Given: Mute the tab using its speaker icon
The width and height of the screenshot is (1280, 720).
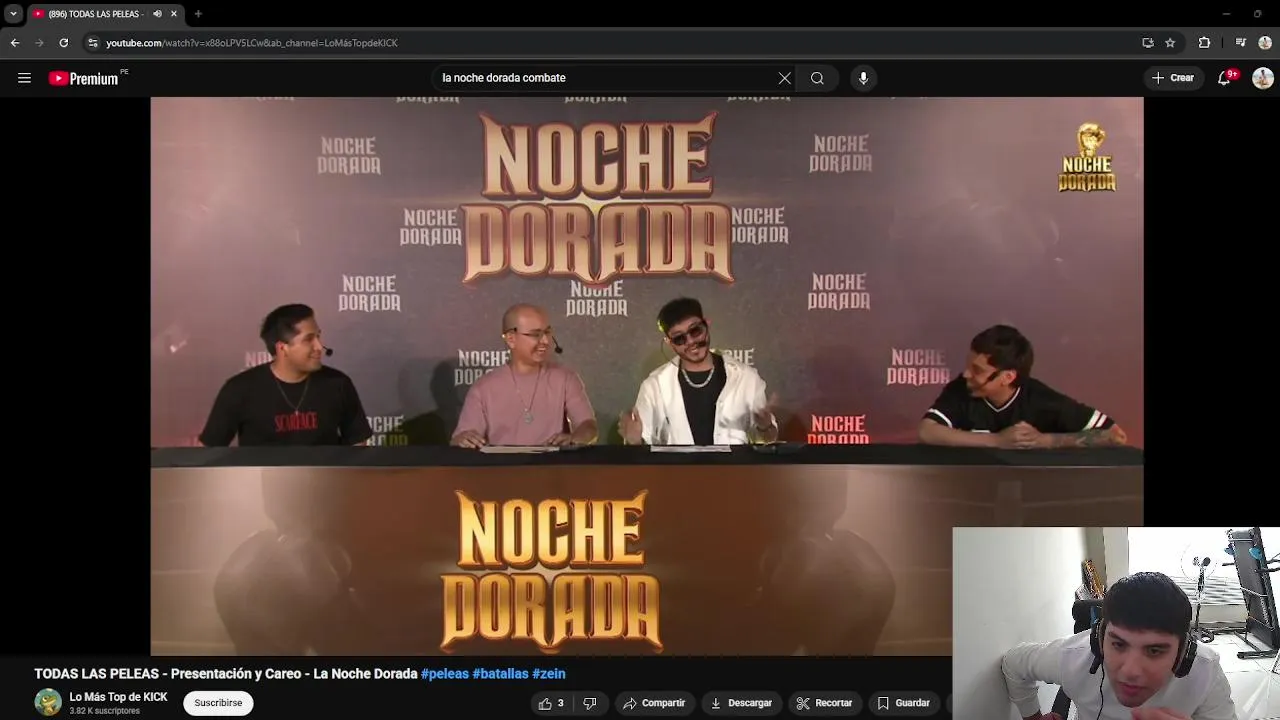Looking at the screenshot, I should [157, 14].
